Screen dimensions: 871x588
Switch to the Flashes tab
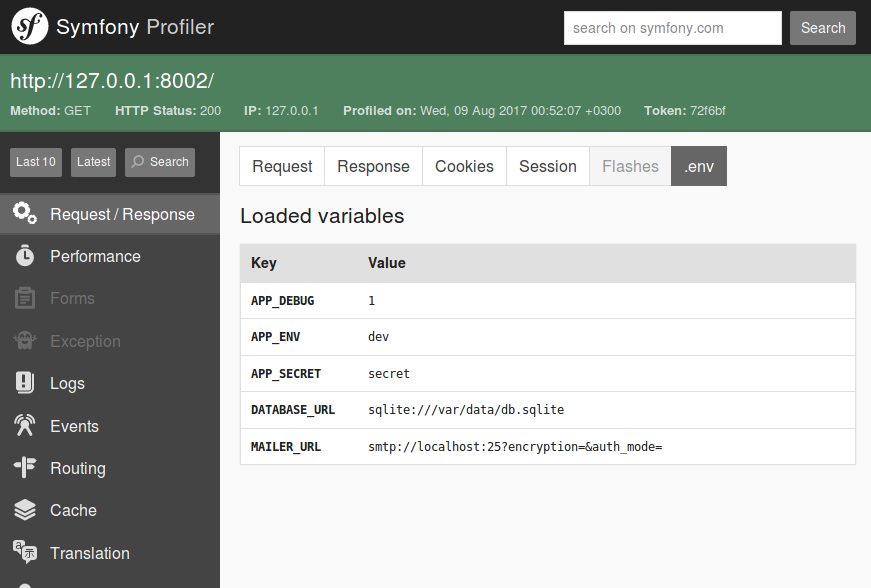click(630, 166)
